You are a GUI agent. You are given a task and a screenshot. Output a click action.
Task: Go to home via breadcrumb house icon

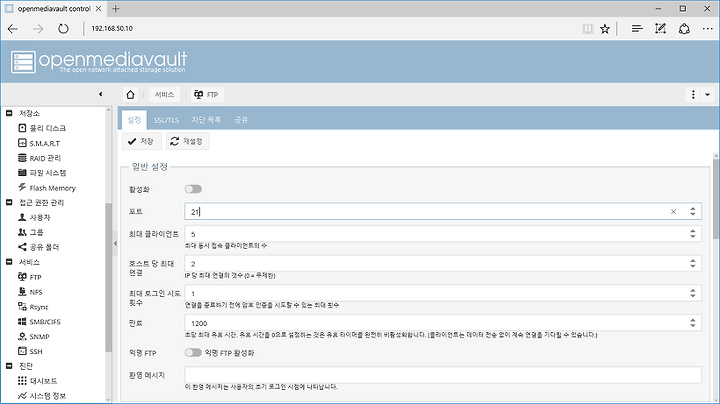[x=130, y=95]
